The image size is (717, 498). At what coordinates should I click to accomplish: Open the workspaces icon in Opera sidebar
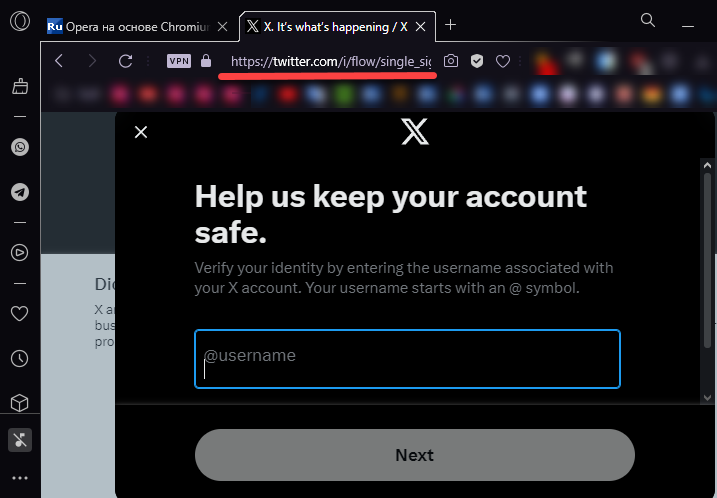20,86
